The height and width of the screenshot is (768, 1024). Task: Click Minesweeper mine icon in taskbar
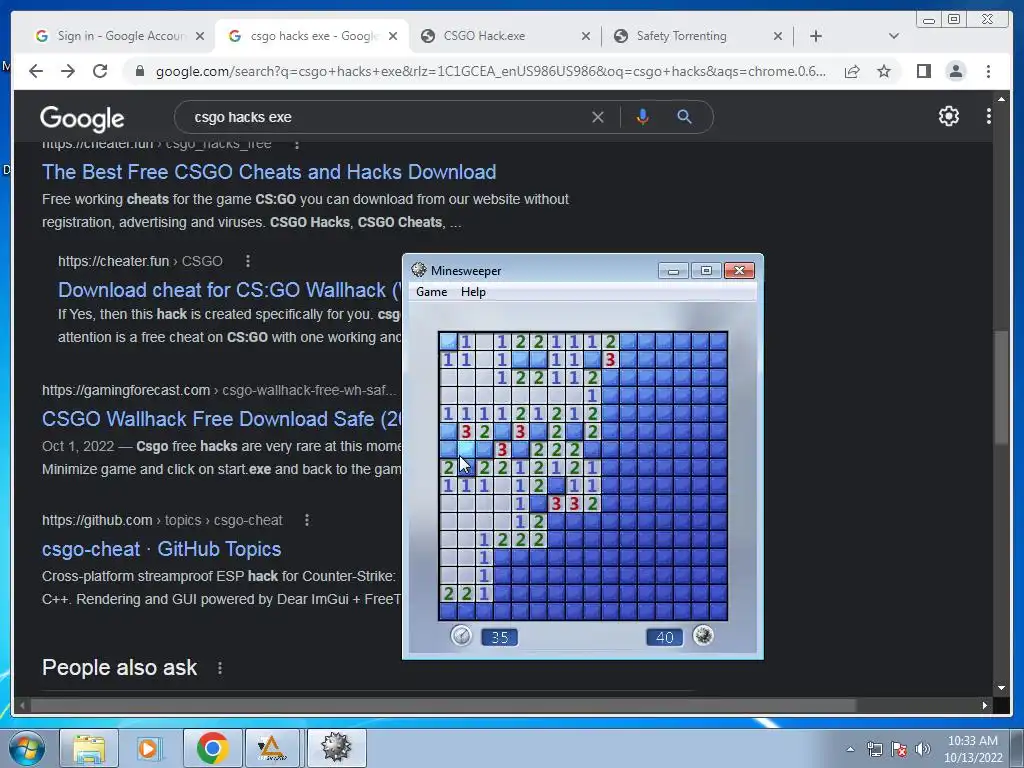click(336, 748)
